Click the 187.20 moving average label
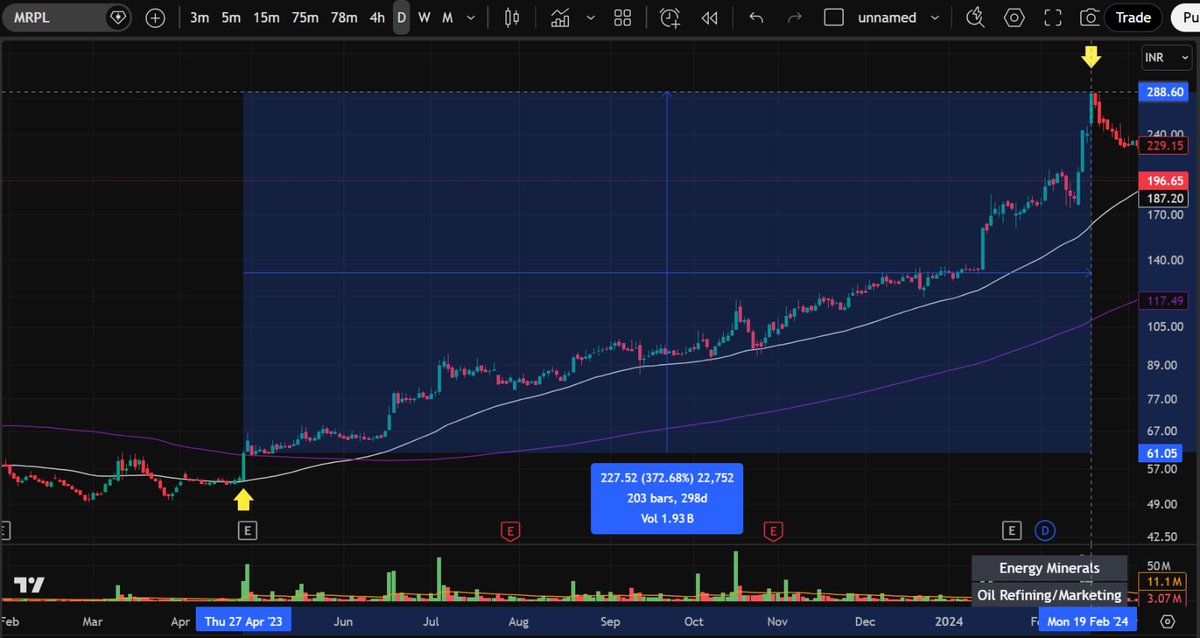Viewport: 1200px width, 638px height. coord(1163,199)
